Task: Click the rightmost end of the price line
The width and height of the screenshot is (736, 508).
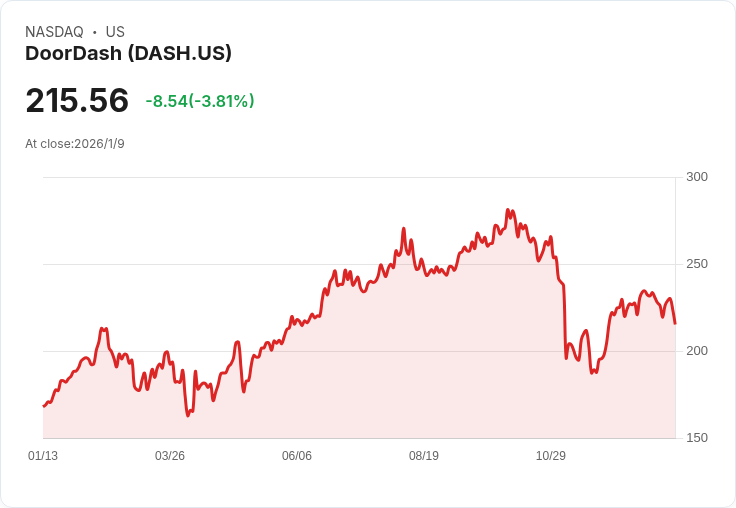Action: [675, 323]
